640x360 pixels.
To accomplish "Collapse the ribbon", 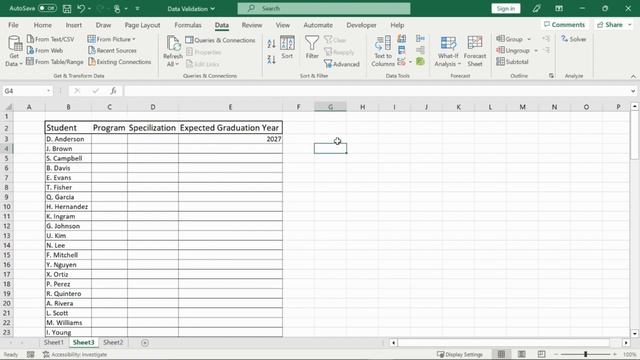I will [633, 76].
